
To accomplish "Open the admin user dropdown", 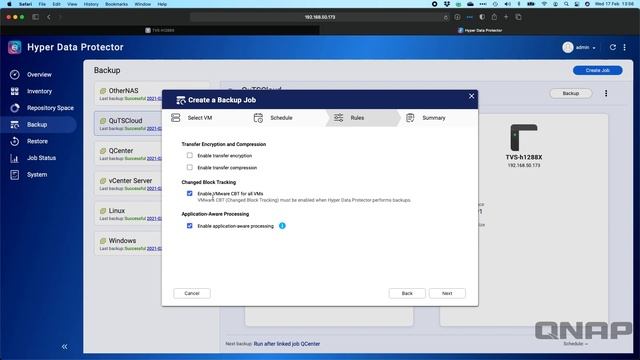I will pyautogui.click(x=579, y=47).
